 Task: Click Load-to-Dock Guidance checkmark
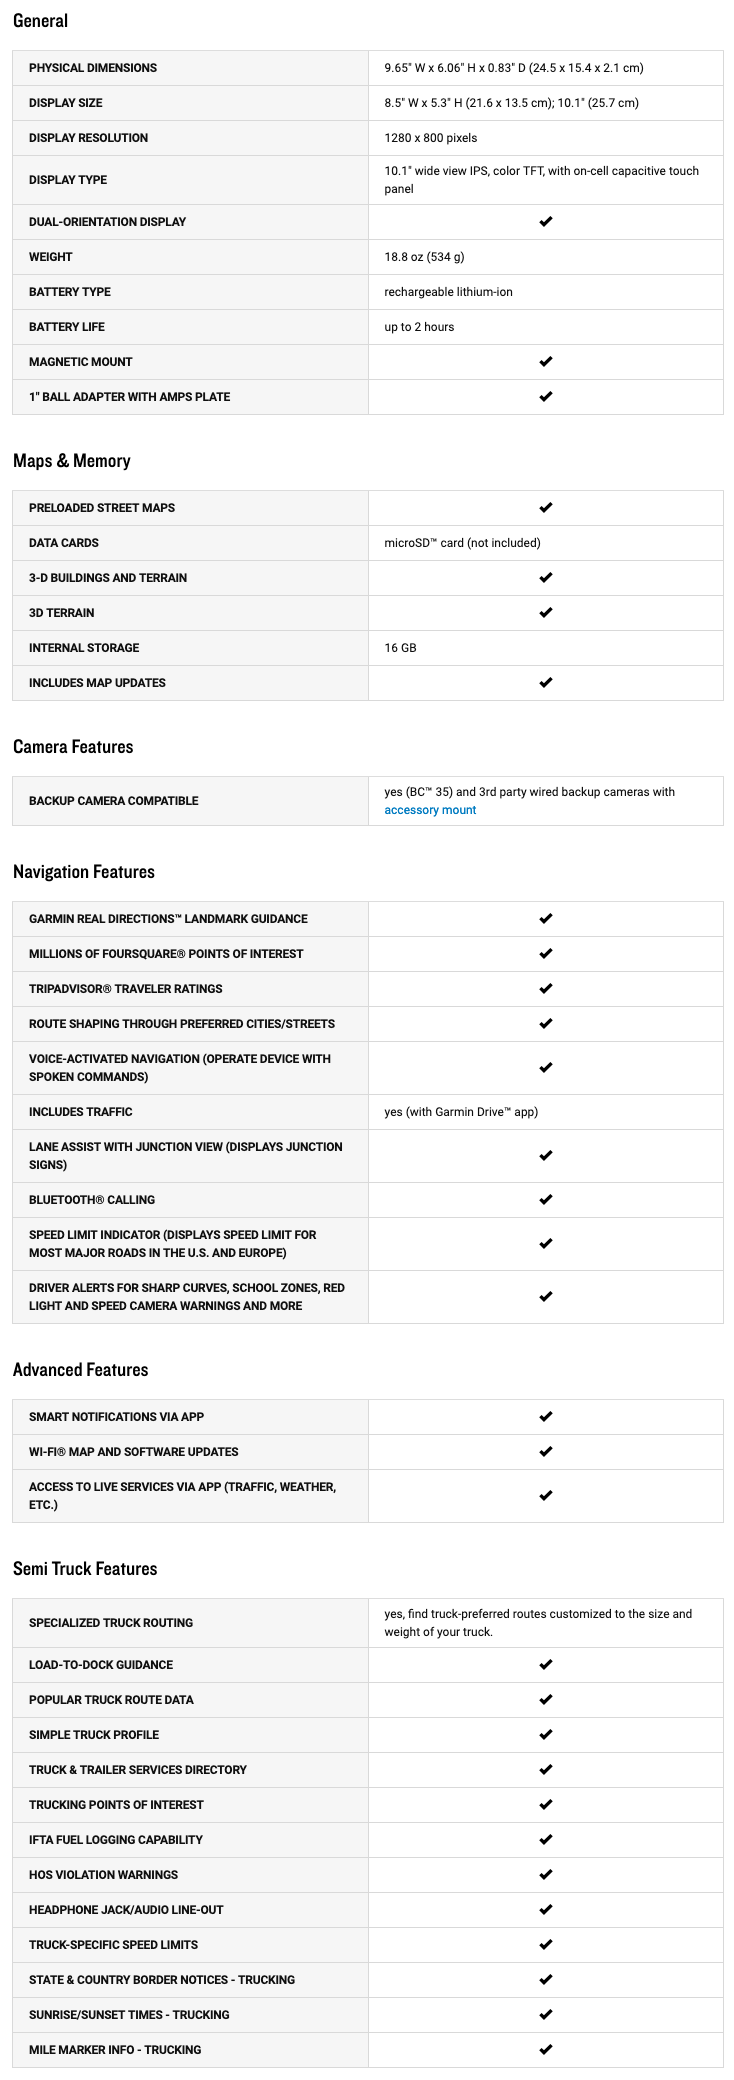click(x=545, y=1665)
